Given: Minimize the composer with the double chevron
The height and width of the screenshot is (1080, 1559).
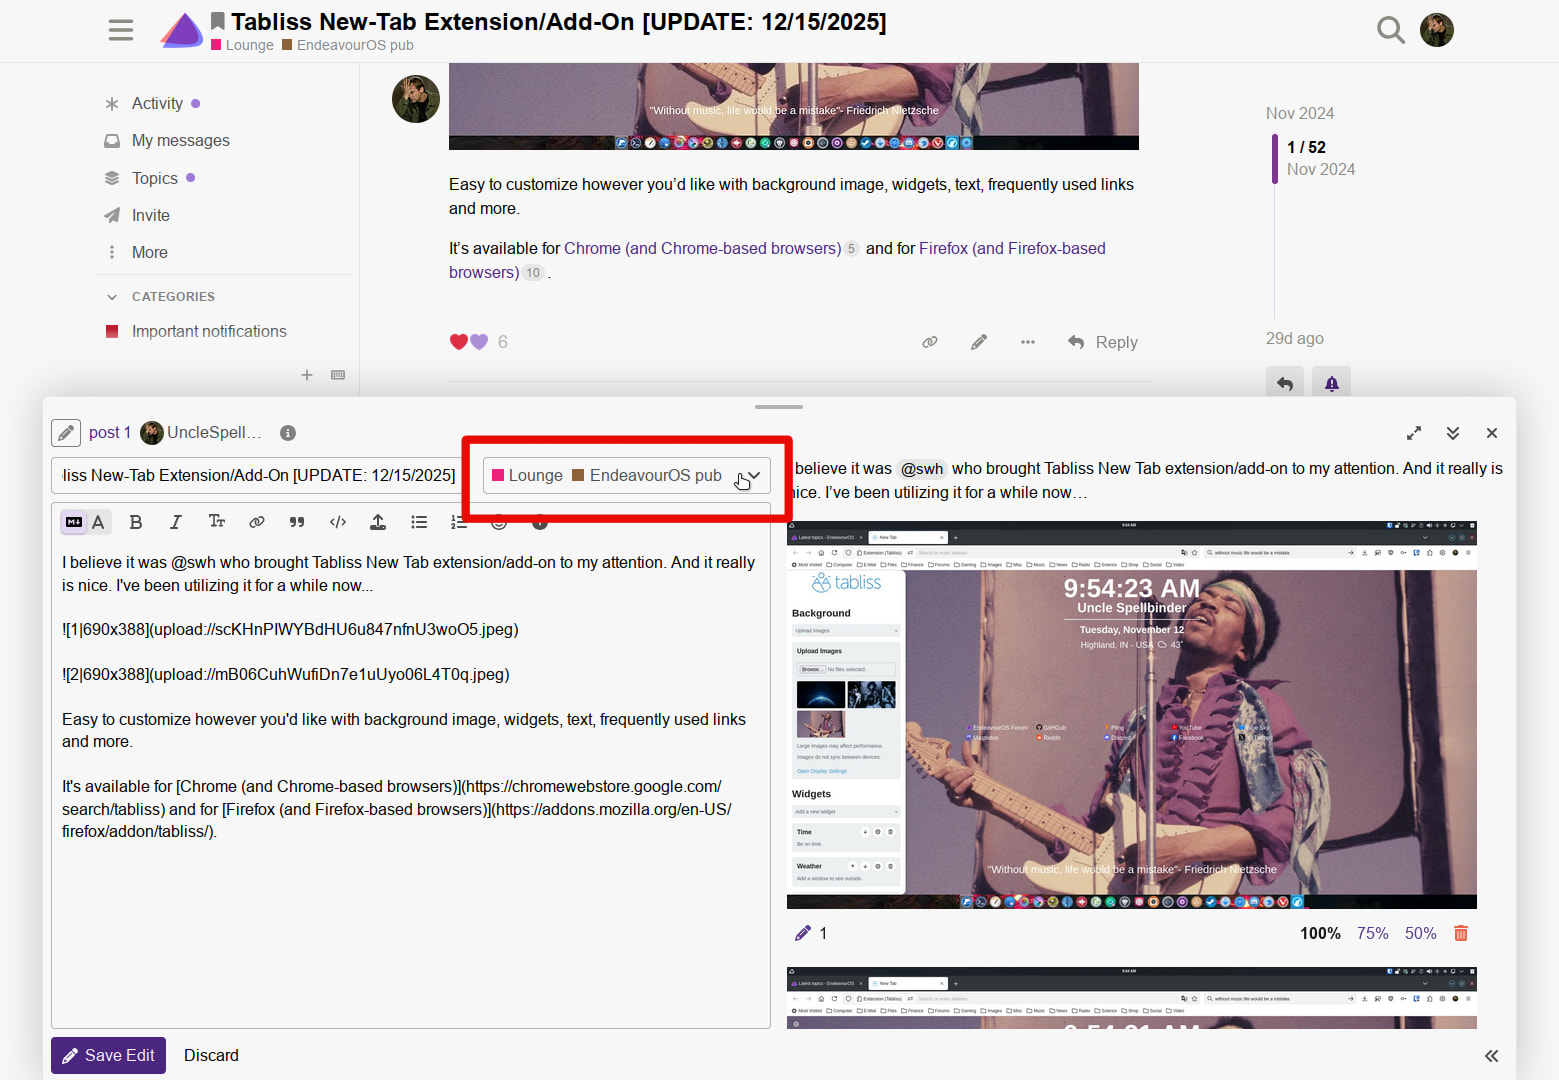Looking at the screenshot, I should point(1453,433).
